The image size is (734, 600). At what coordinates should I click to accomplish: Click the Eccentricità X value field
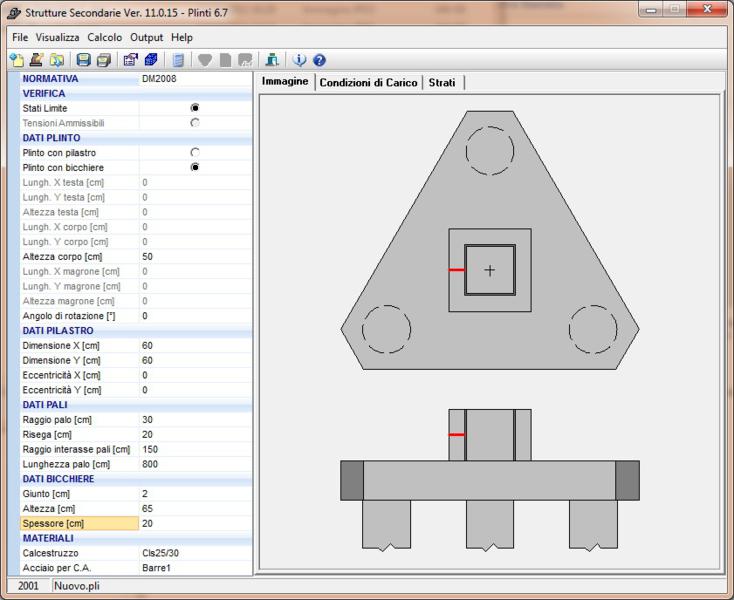(x=195, y=375)
